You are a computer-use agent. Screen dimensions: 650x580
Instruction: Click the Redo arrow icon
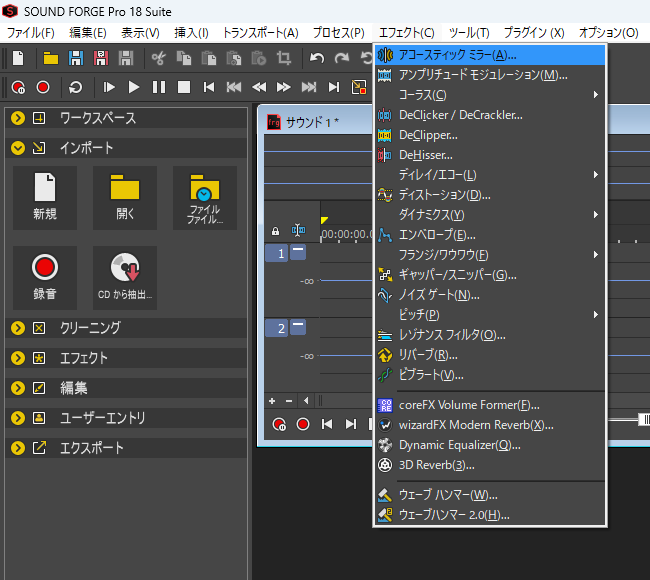(342, 58)
